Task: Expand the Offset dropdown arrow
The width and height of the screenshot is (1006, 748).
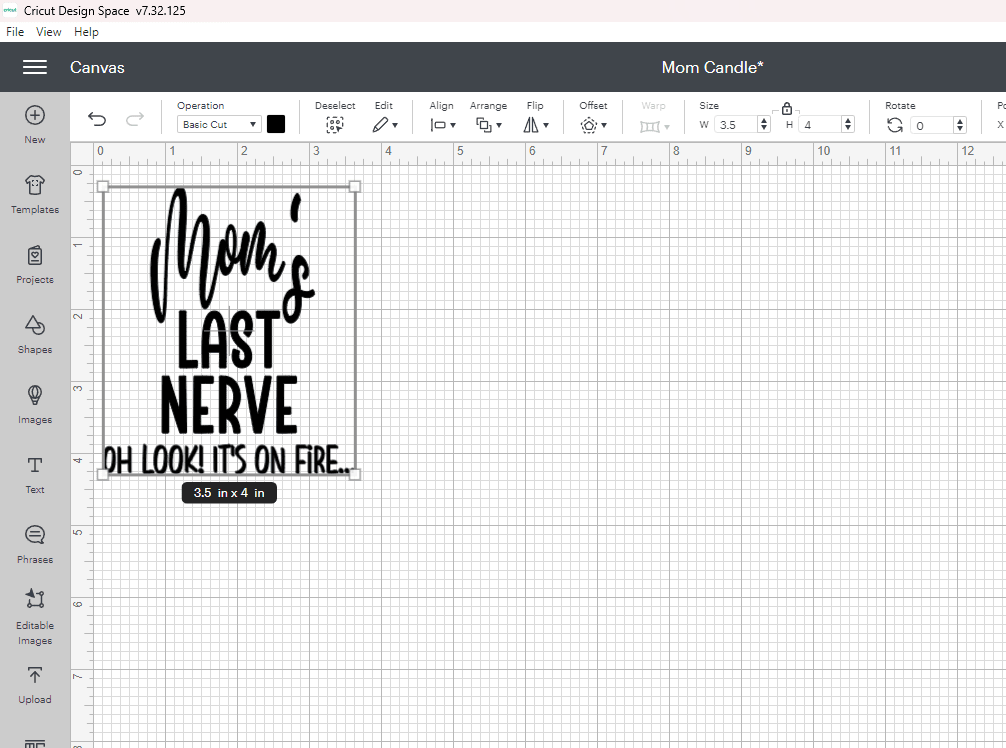Action: (x=604, y=126)
